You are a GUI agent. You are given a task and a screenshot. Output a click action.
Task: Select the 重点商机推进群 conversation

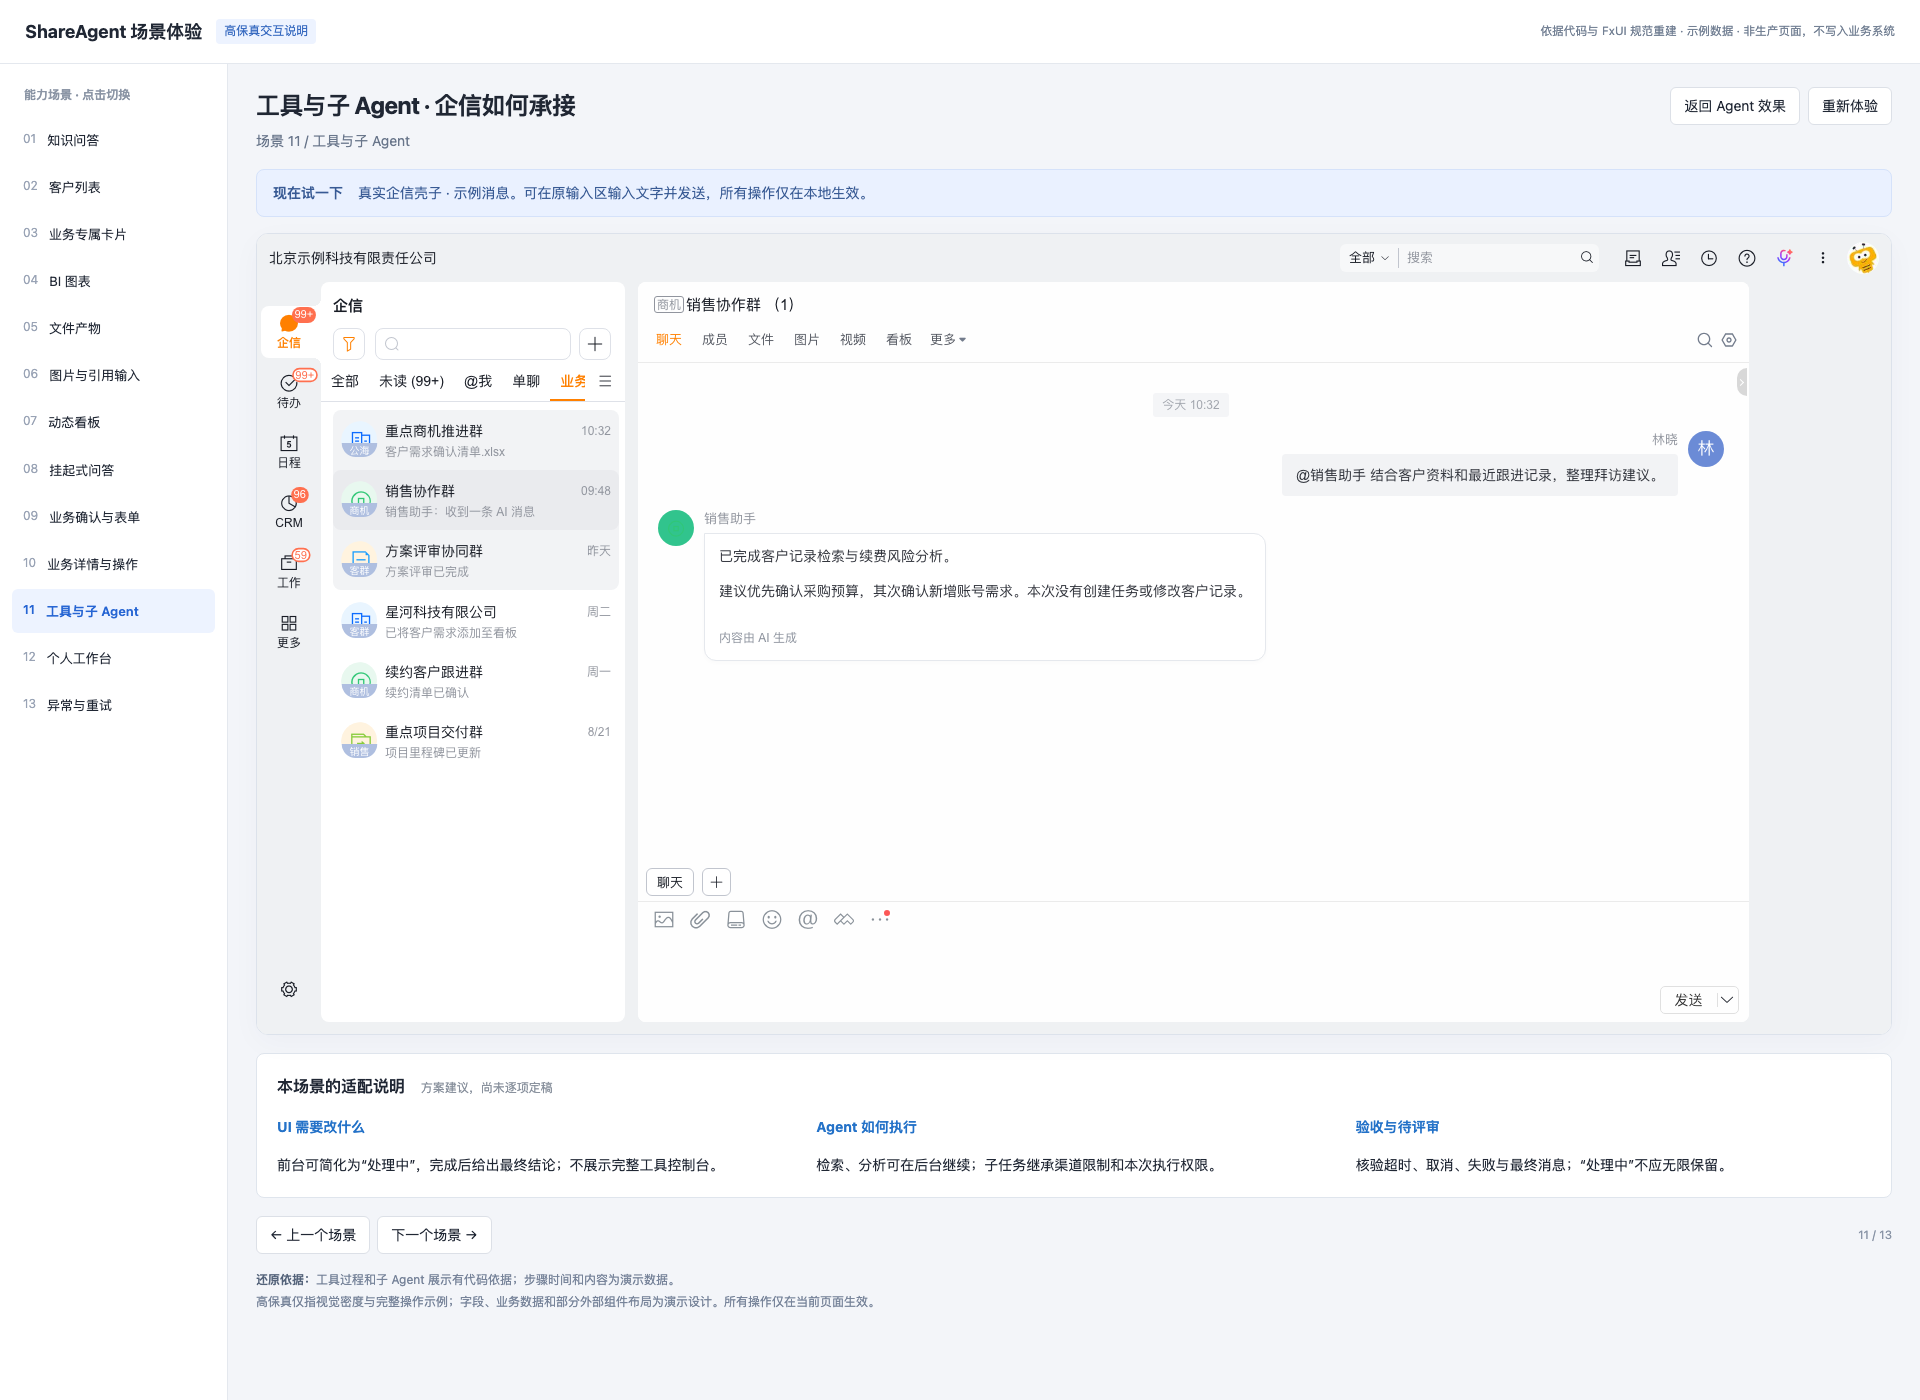tap(476, 440)
